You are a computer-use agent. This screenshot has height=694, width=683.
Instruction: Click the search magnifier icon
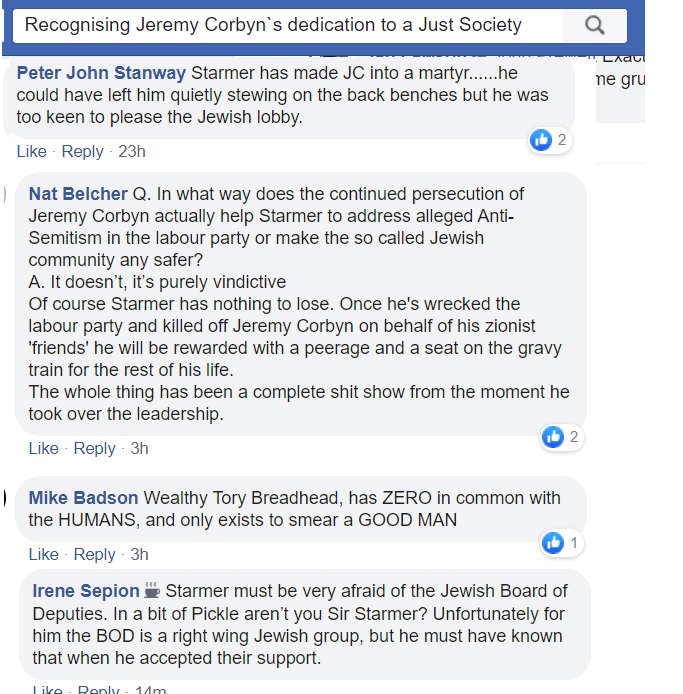point(594,25)
